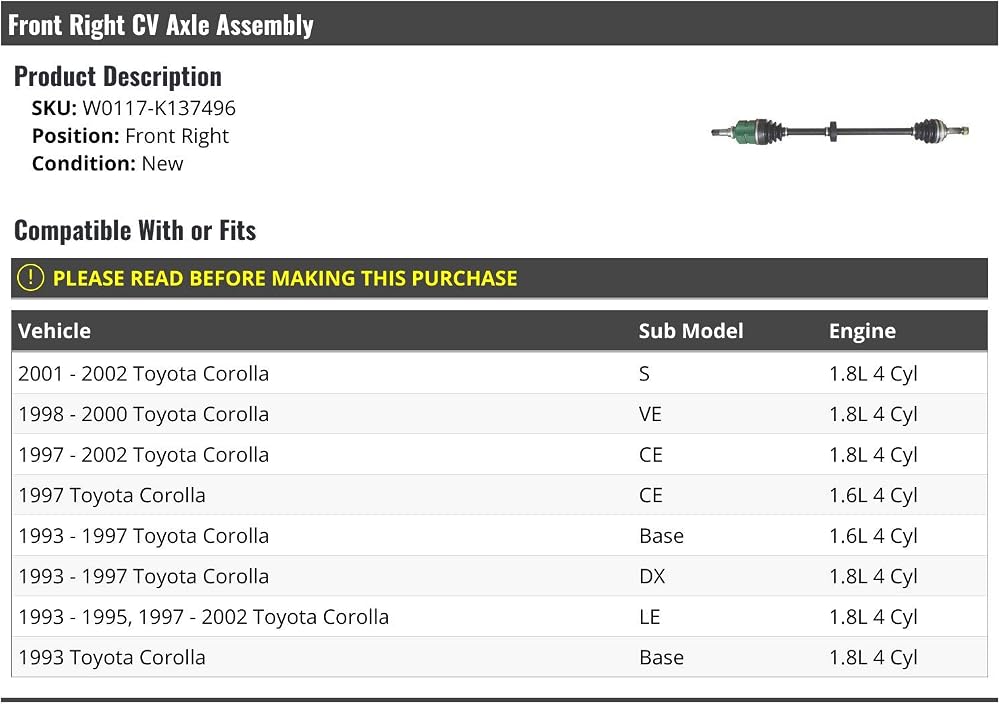
Task: Click the 1993 Toyota Corolla Base row
Action: (499, 657)
